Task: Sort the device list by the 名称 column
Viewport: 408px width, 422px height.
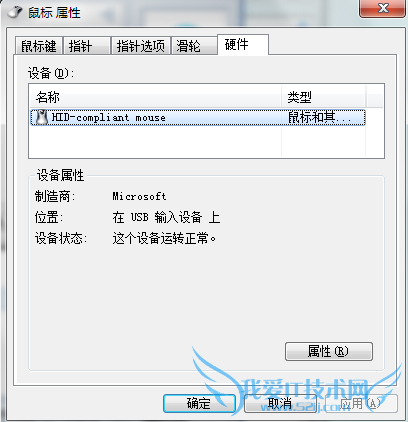Action: 155,97
